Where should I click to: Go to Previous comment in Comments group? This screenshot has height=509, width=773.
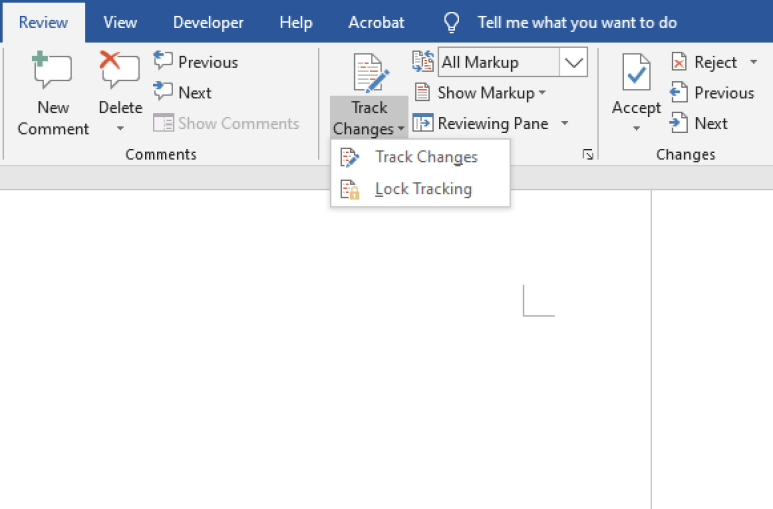tap(196, 62)
